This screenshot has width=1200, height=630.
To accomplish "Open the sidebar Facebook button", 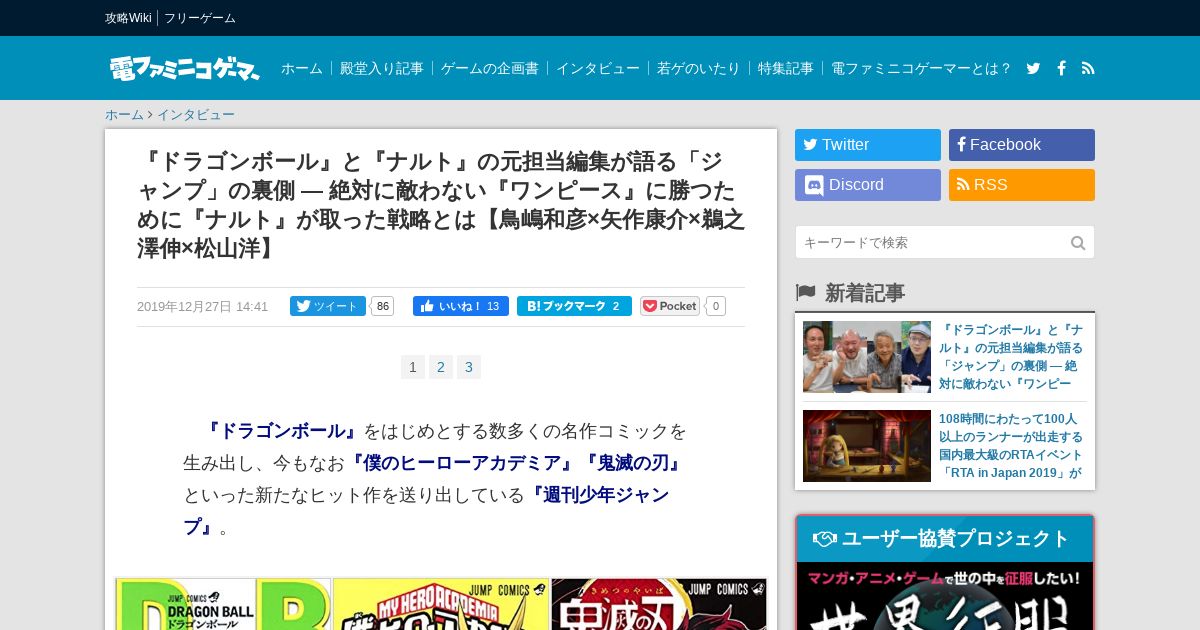I will pyautogui.click(x=1022, y=145).
